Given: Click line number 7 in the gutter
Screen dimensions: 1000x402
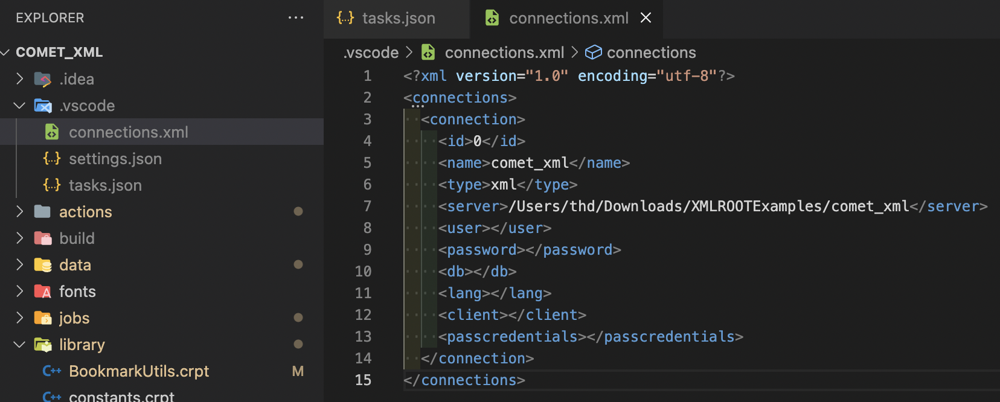Looking at the screenshot, I should (367, 206).
